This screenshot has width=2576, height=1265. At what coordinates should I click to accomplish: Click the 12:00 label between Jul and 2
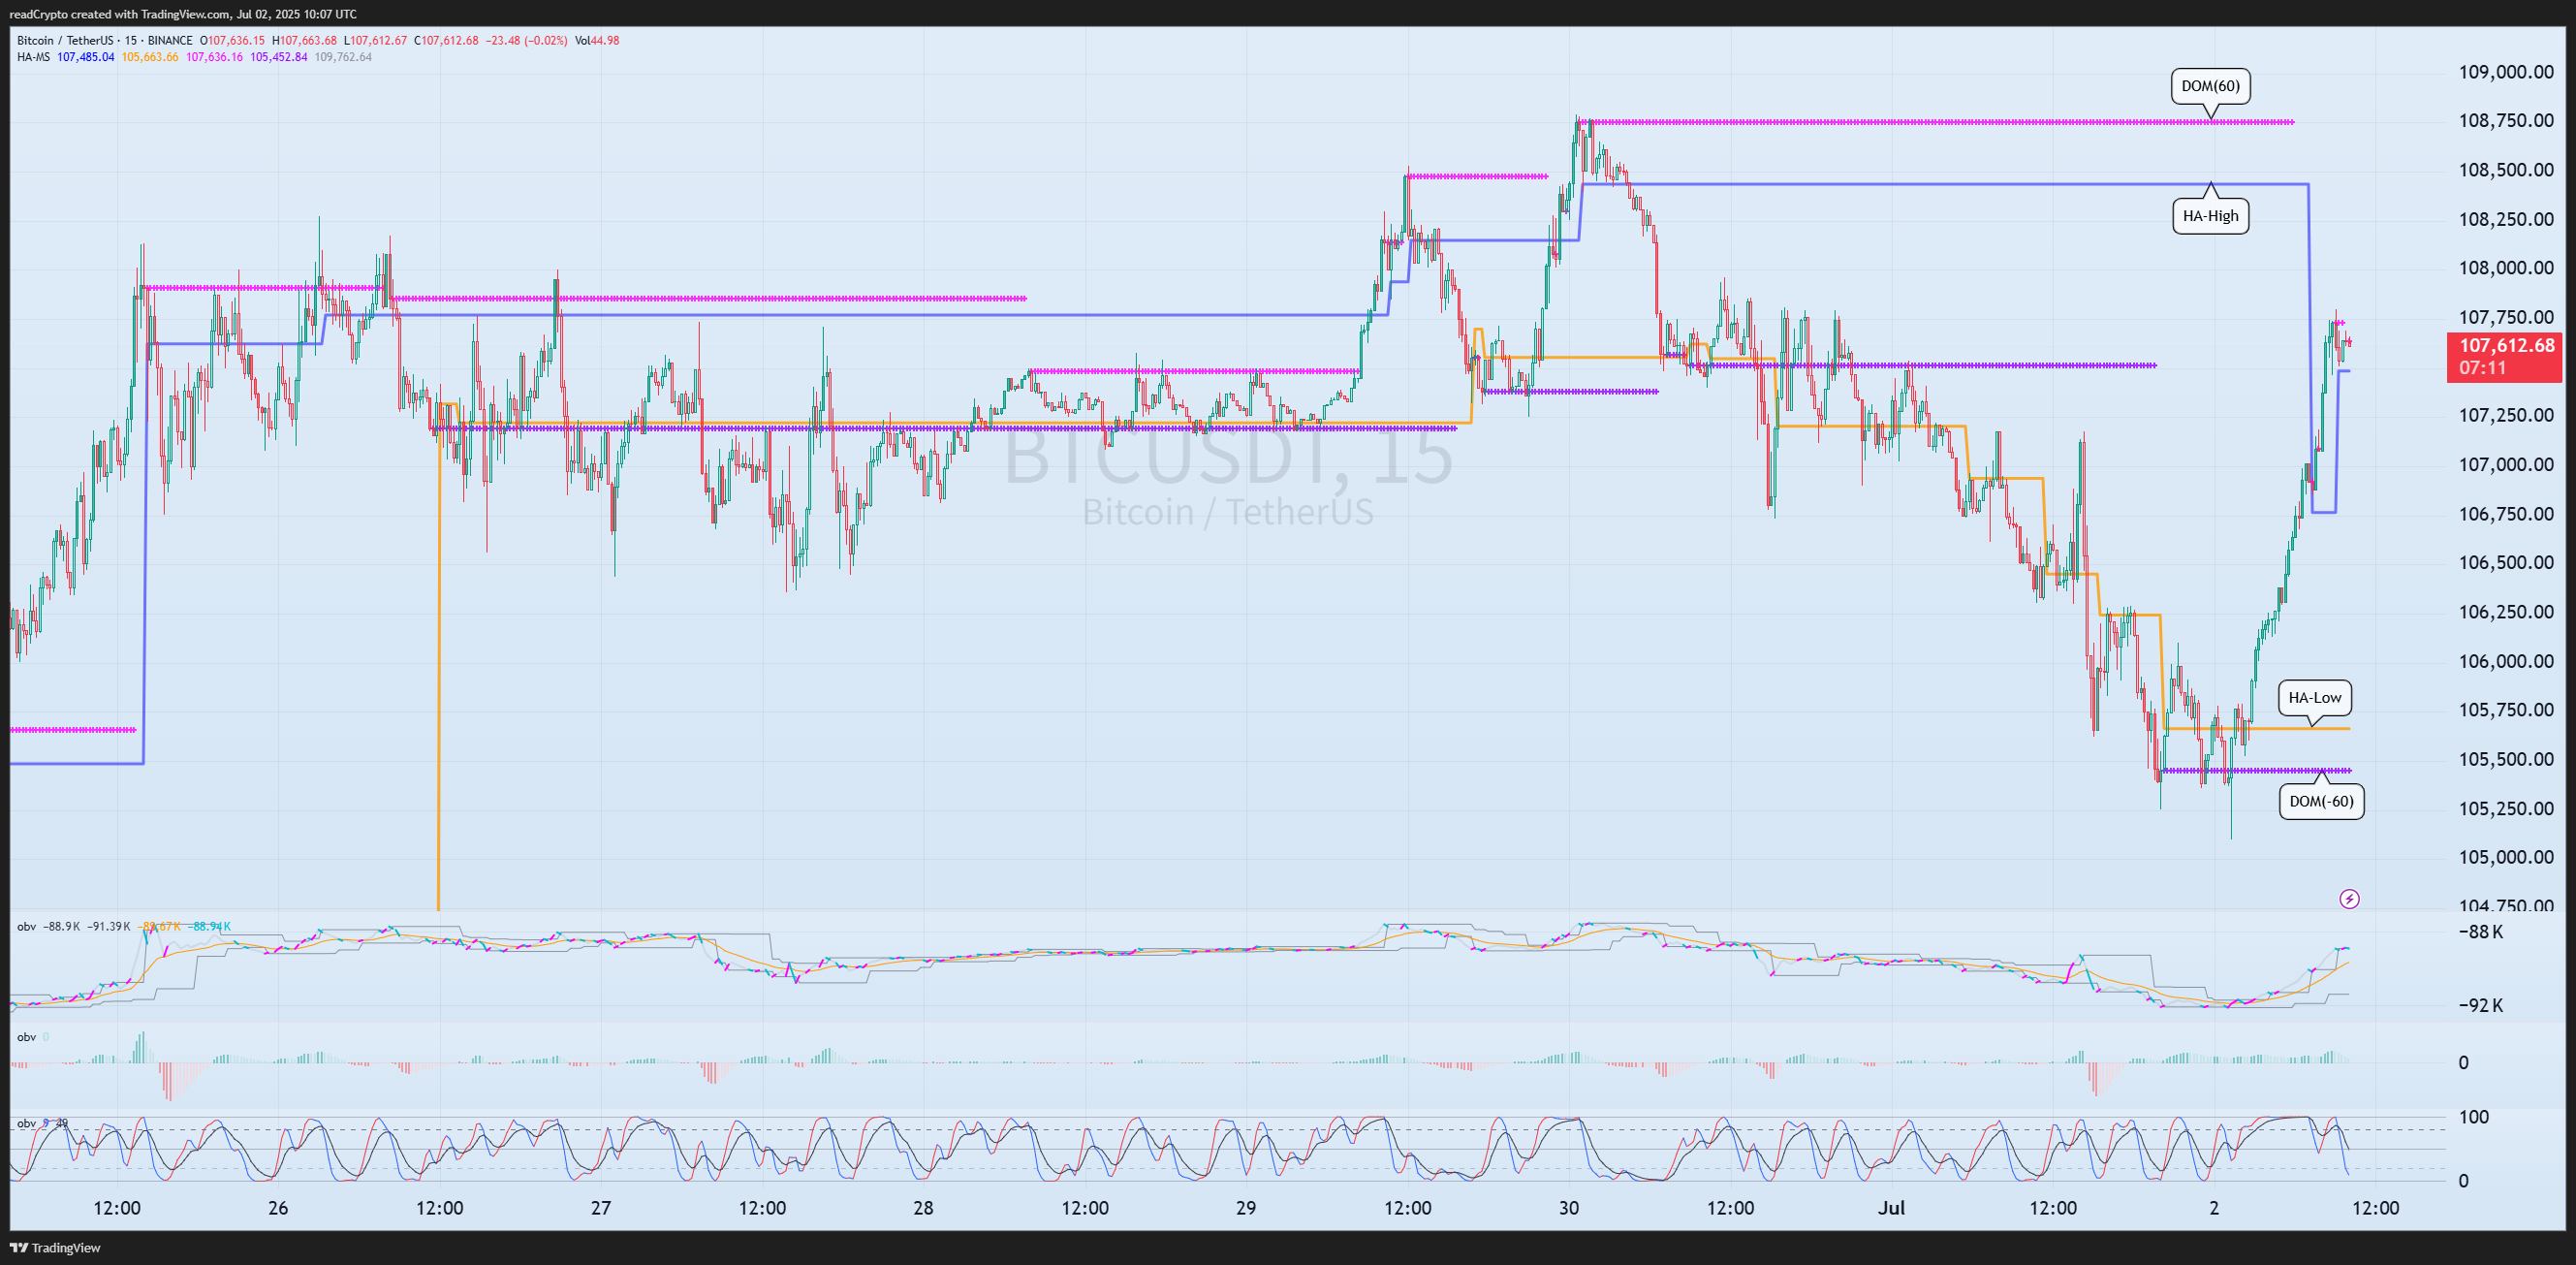point(2053,1208)
